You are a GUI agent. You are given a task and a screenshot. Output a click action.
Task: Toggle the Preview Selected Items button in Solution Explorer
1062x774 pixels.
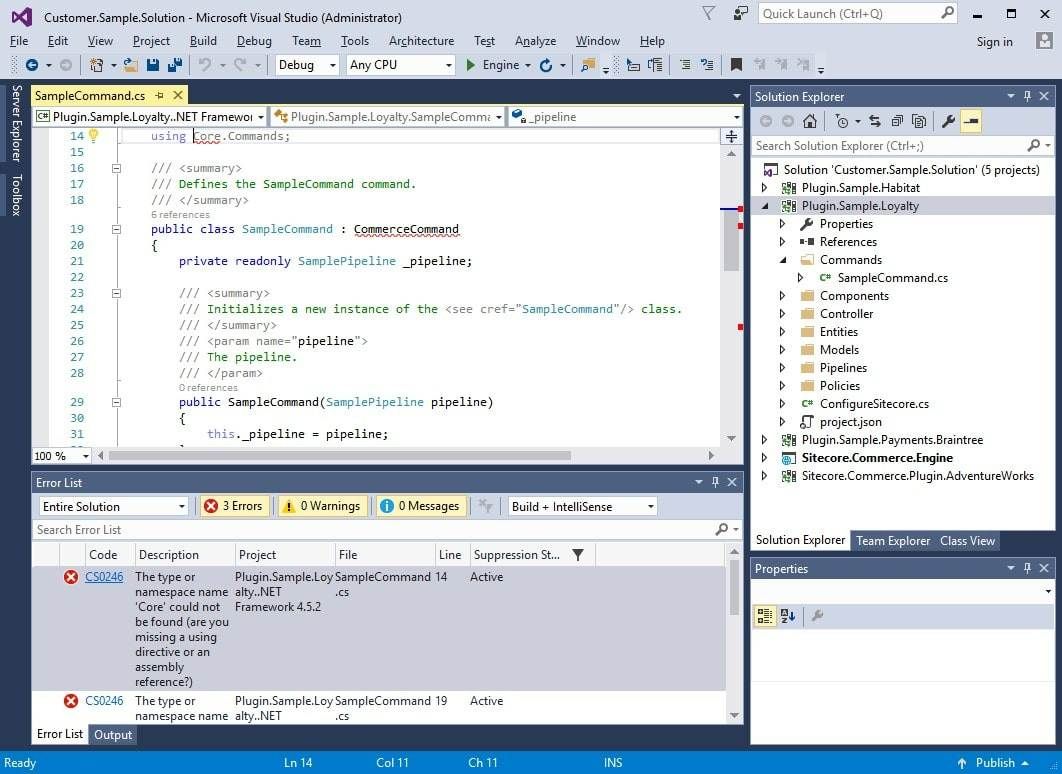(971, 121)
